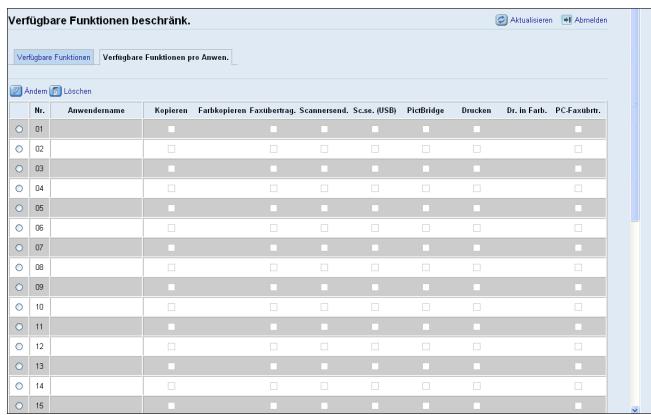Click the Abmelden logout icon
651x415 pixels.
pyautogui.click(x=567, y=20)
